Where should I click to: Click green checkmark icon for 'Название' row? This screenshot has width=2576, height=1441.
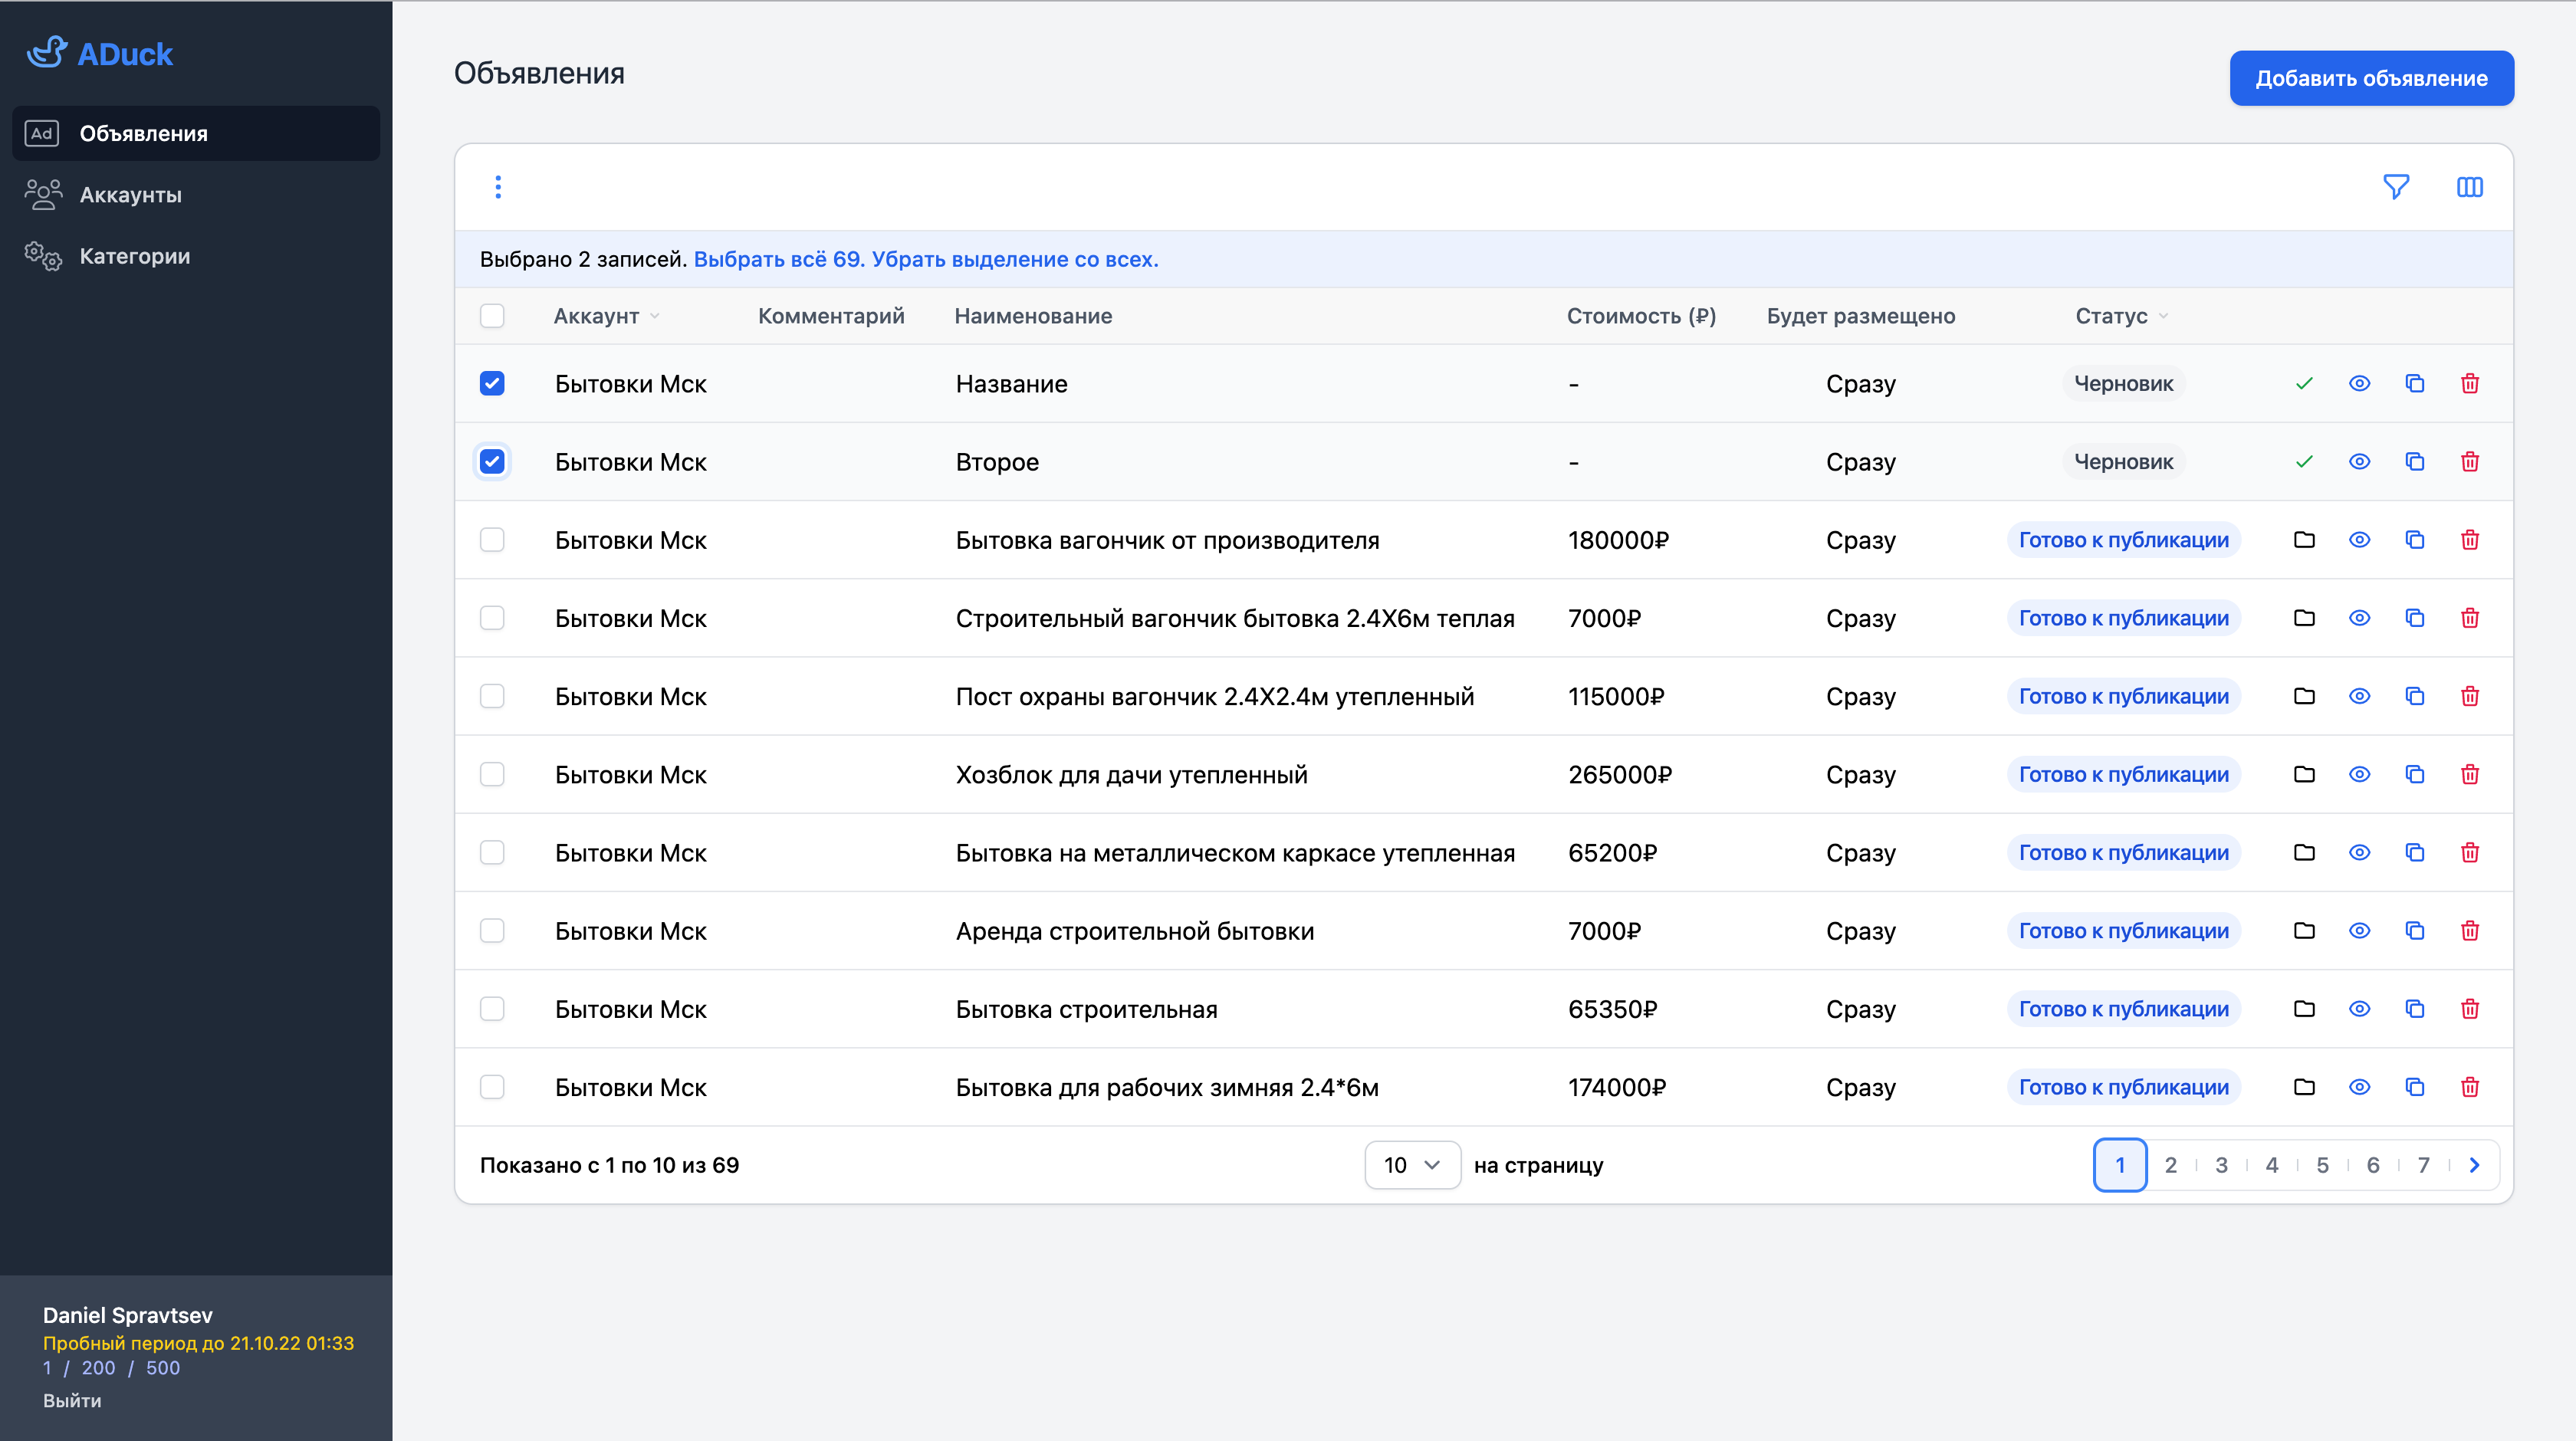[x=2304, y=384]
